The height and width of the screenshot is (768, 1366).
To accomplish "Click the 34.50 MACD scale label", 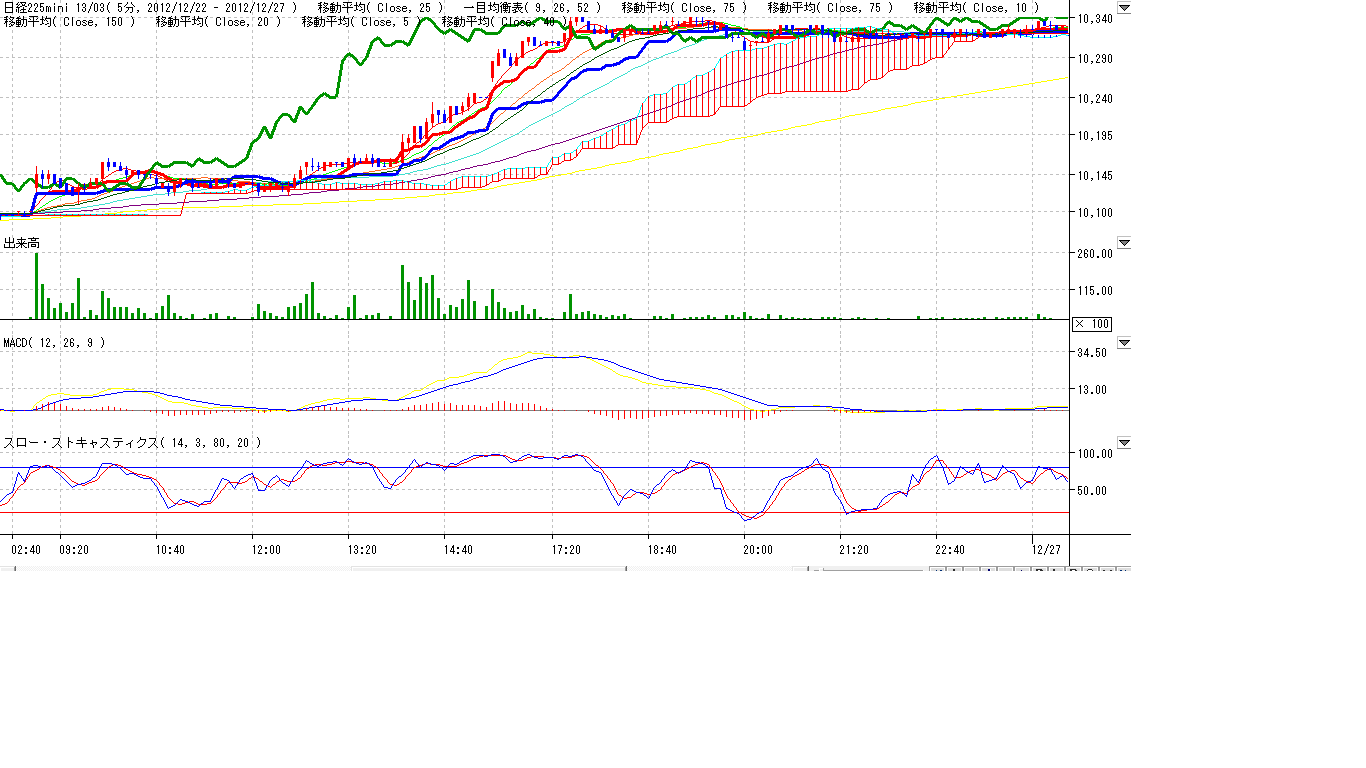I will point(1091,353).
